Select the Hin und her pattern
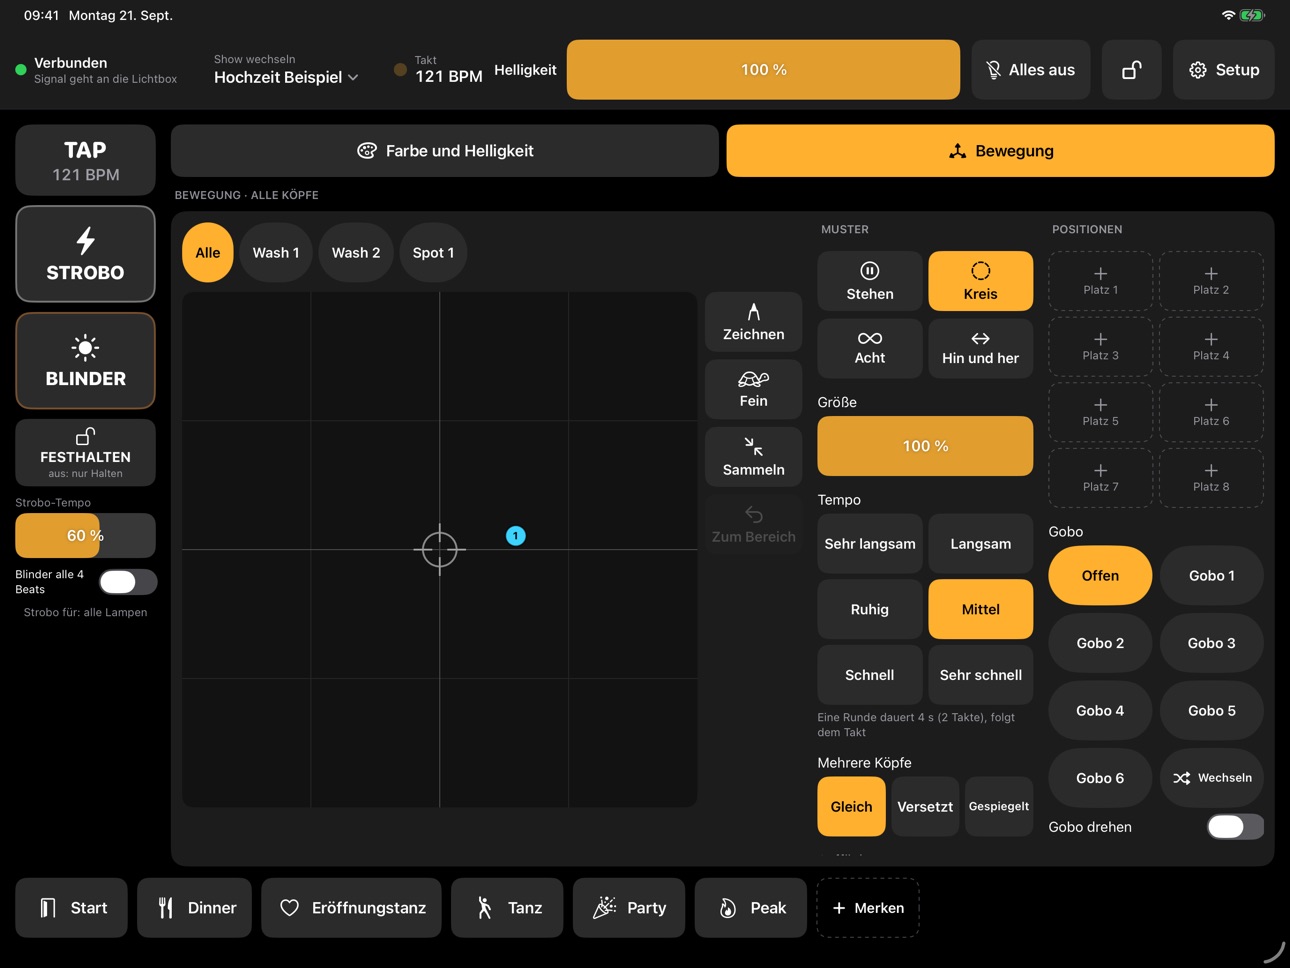1290x968 pixels. pyautogui.click(x=980, y=348)
